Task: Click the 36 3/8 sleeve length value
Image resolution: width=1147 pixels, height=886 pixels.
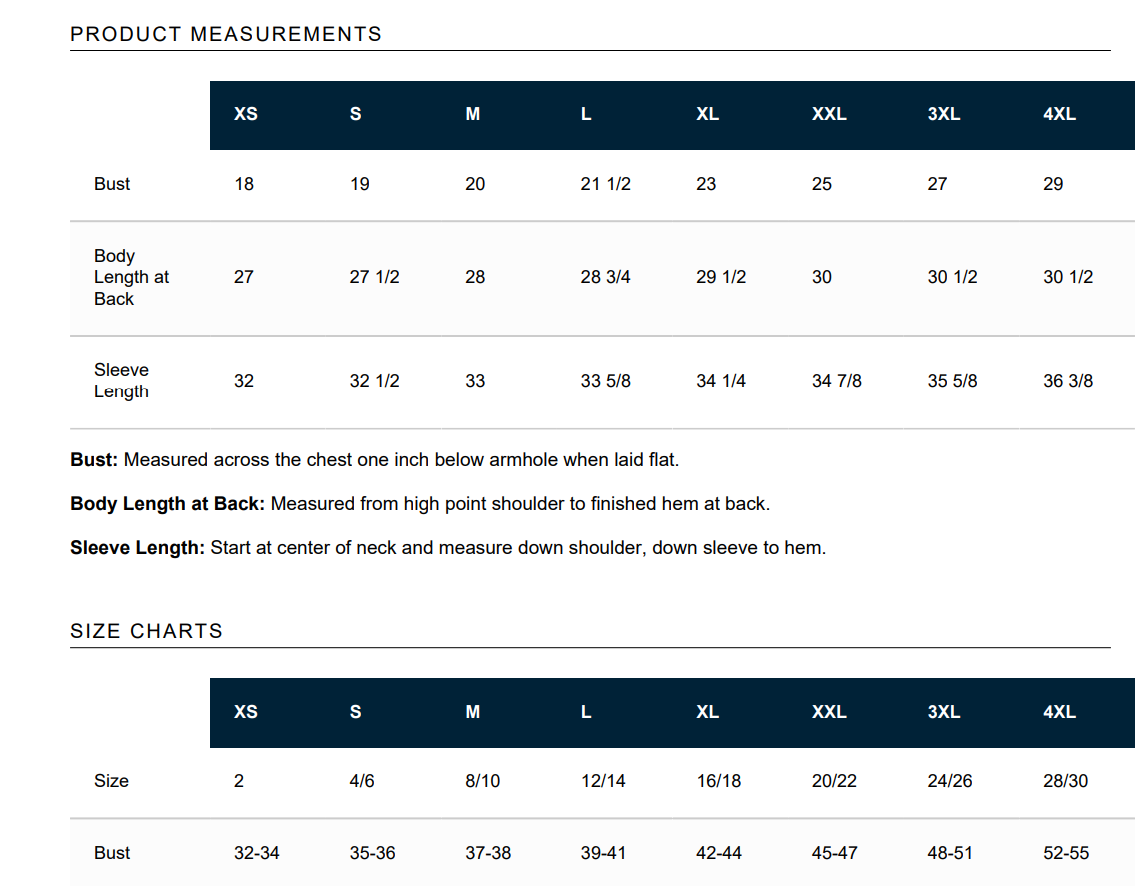Action: point(1068,381)
